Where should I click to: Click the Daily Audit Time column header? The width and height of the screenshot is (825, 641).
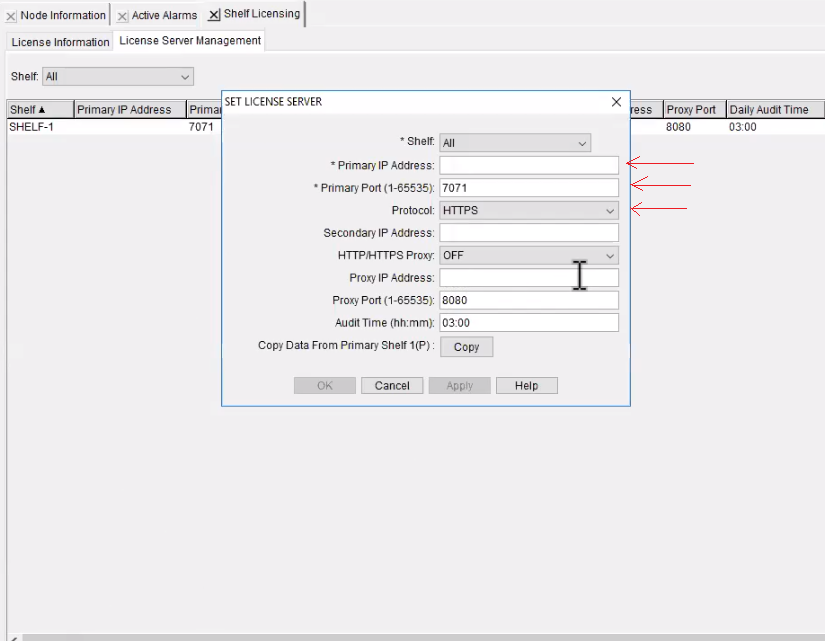(775, 109)
